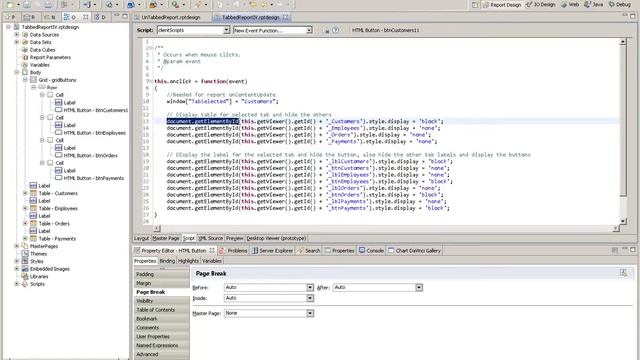Click the Embedded Images icon
This screenshot has height=360, width=640.
[x=25, y=269]
